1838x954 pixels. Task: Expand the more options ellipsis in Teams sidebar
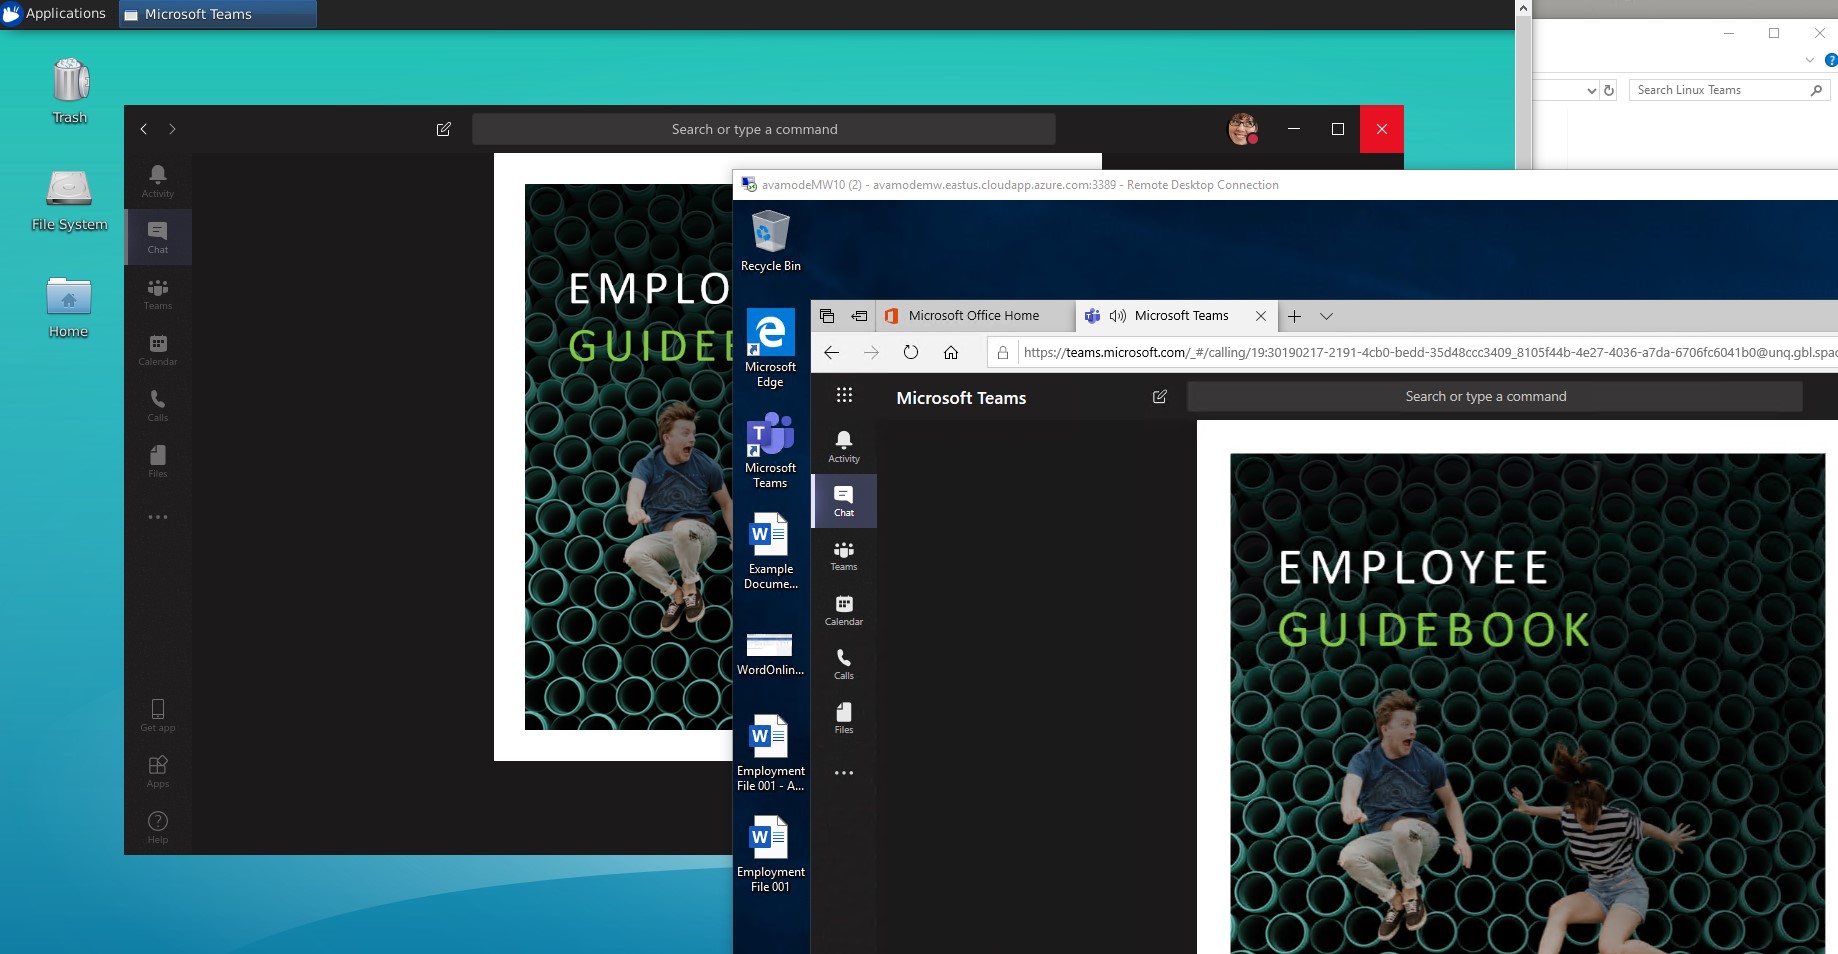coord(843,772)
